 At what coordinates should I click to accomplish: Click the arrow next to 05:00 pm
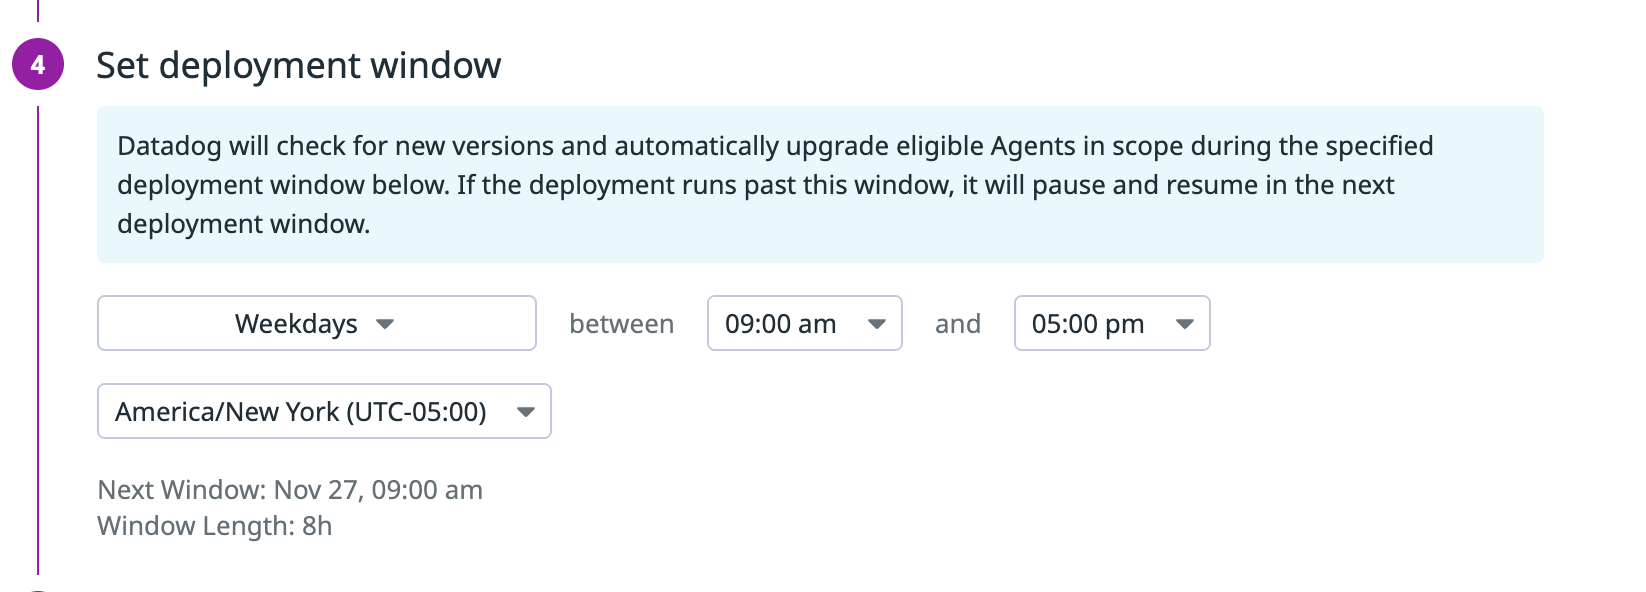(1185, 324)
